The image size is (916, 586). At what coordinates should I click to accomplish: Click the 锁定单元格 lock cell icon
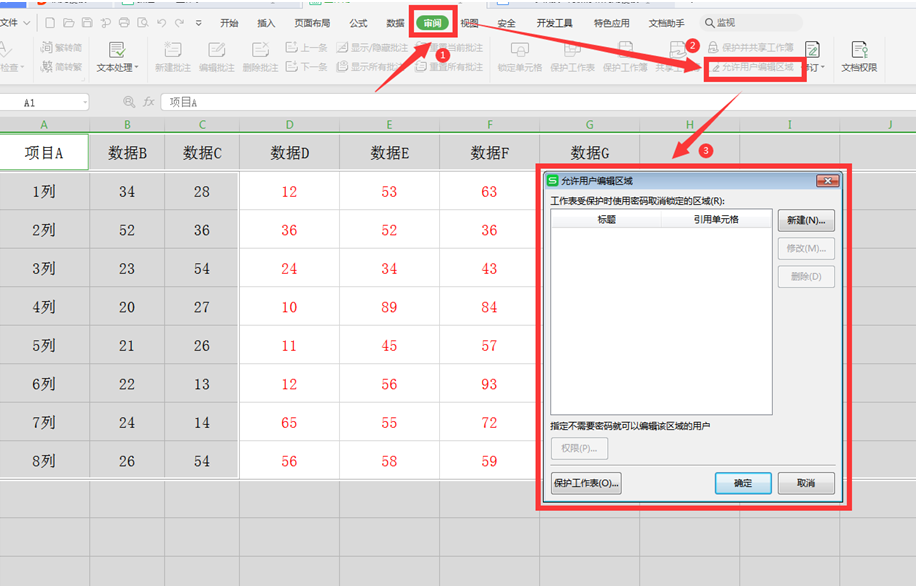[x=519, y=50]
